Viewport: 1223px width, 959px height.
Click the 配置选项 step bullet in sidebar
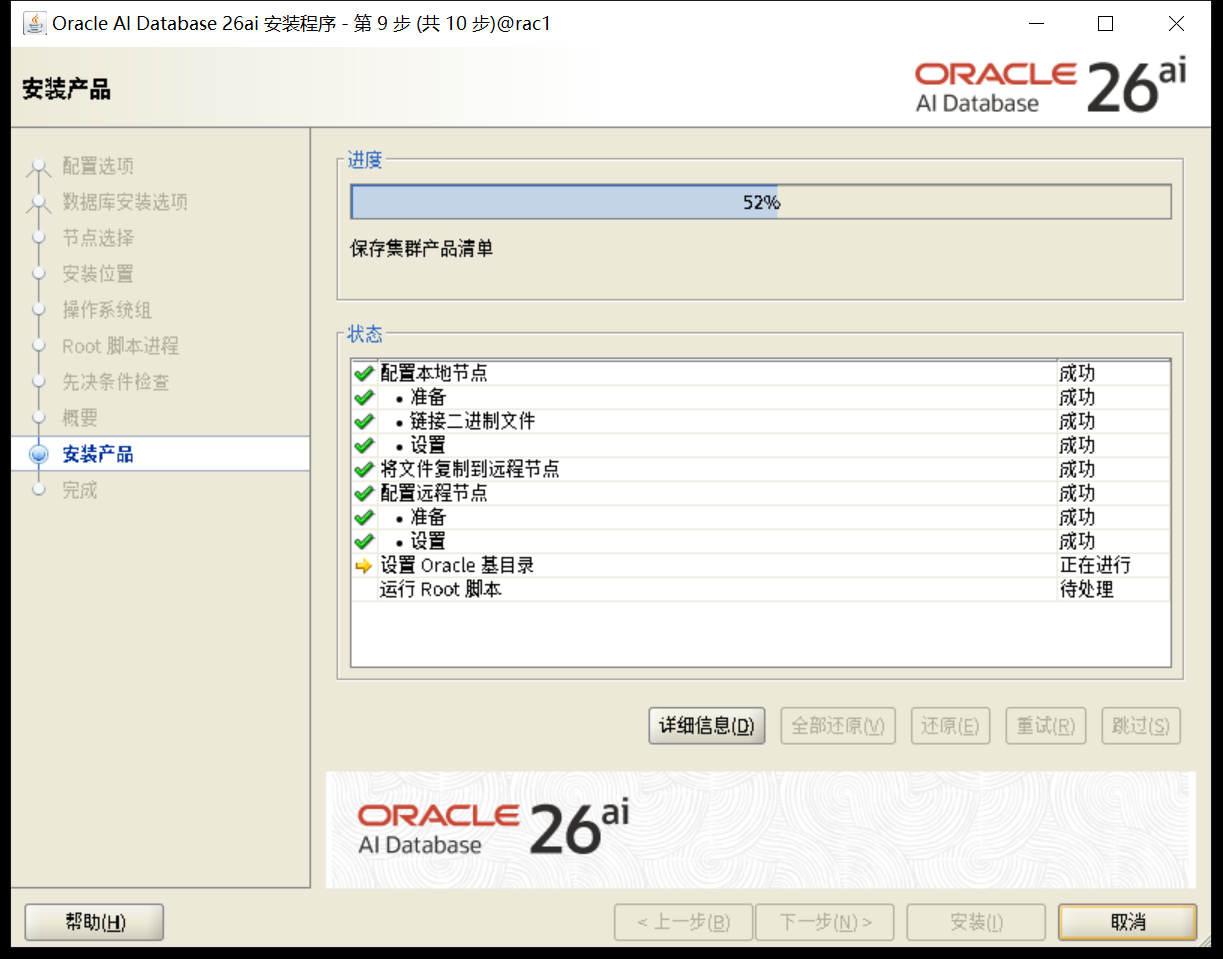click(39, 166)
